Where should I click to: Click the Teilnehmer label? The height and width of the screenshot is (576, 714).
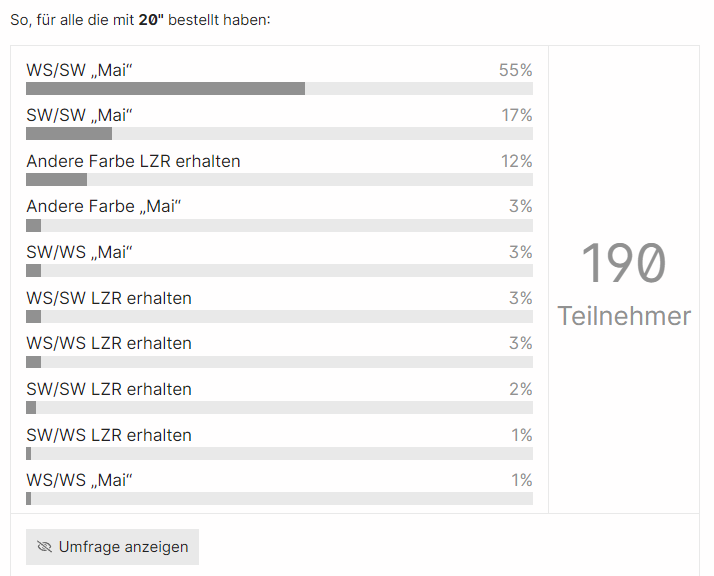[x=624, y=316]
